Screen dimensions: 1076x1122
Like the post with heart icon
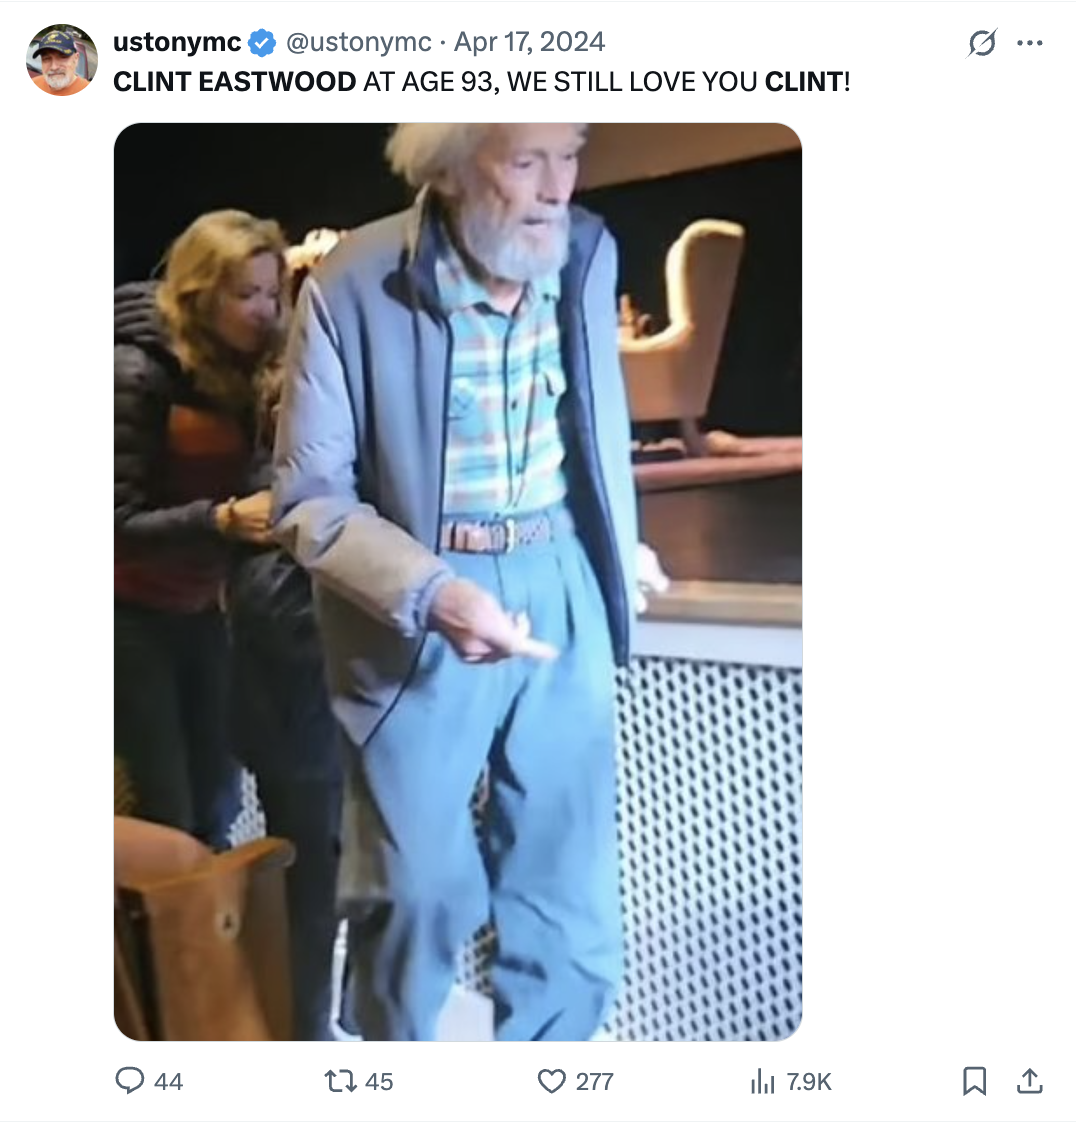[551, 1080]
